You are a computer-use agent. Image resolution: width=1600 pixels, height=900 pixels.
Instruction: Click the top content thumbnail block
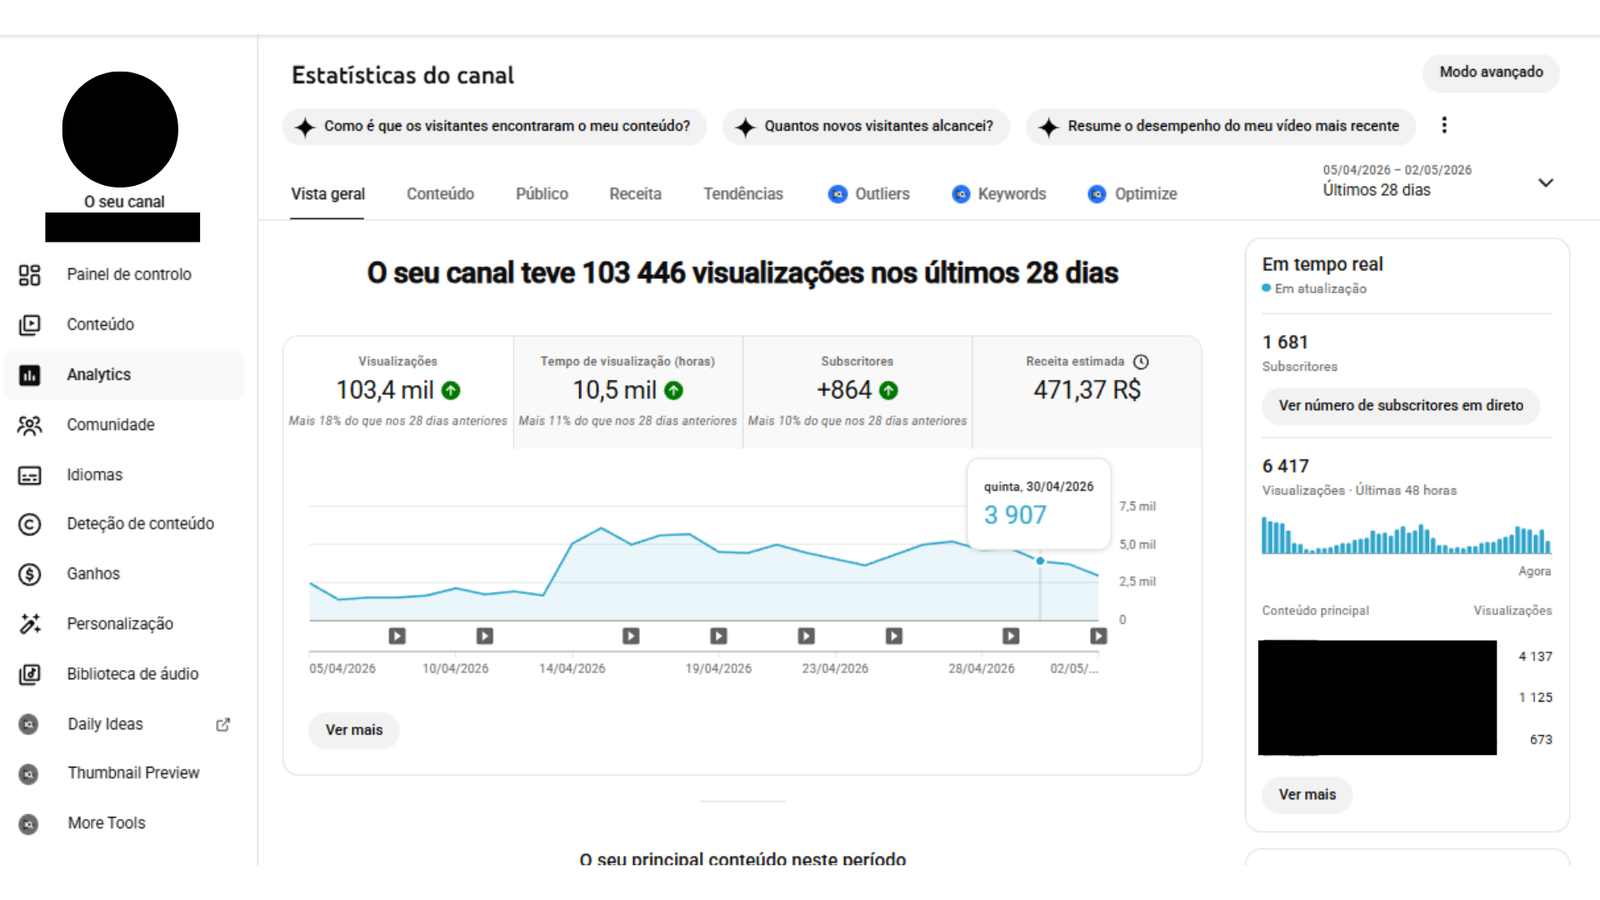click(1377, 698)
